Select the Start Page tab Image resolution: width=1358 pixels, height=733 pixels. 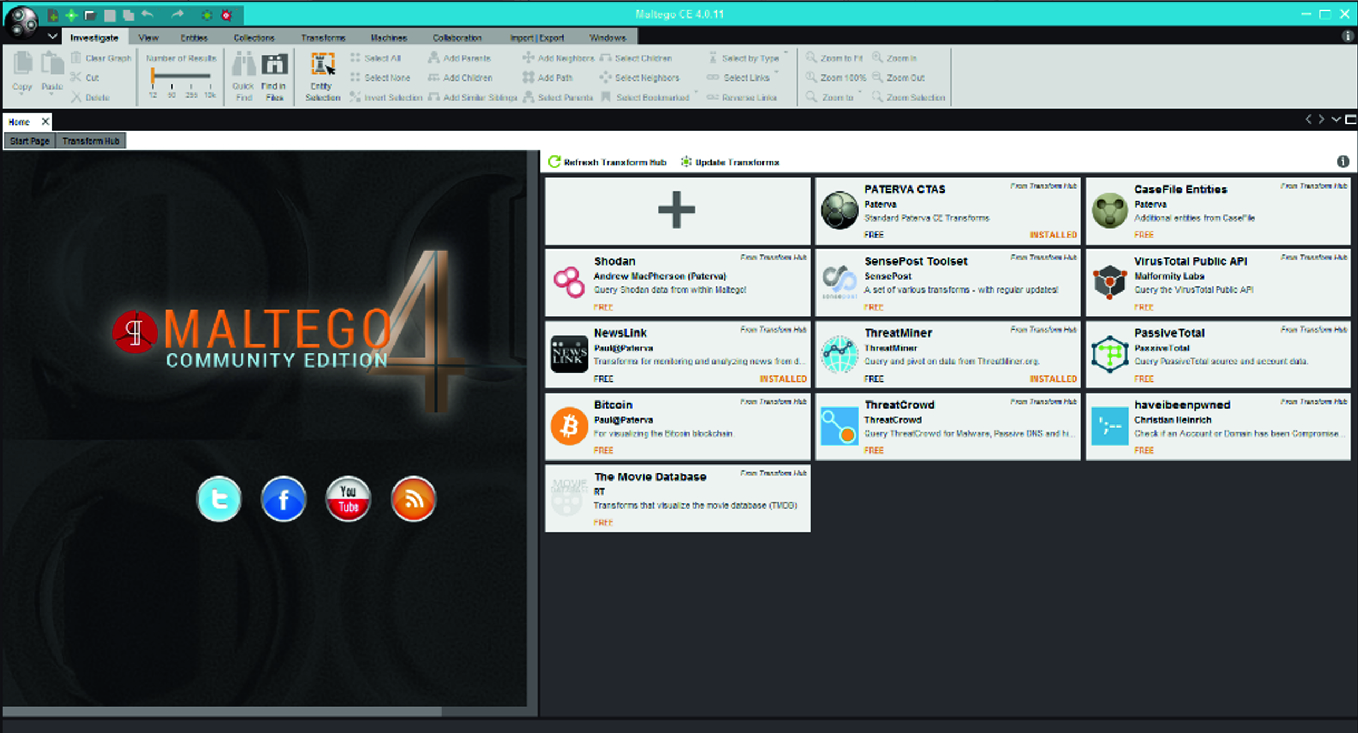[x=29, y=141]
